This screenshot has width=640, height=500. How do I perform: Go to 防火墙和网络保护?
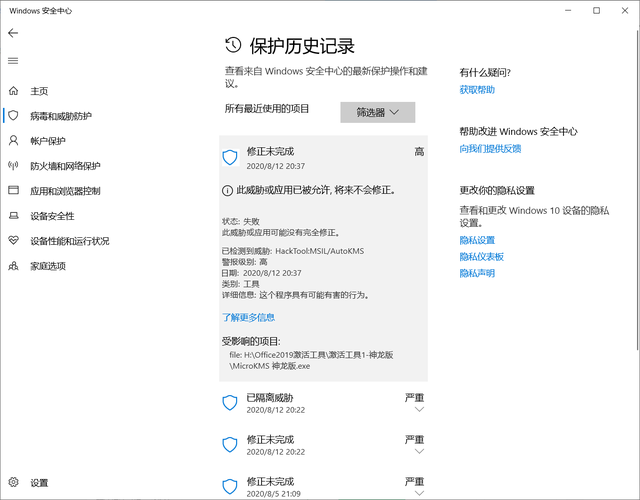(x=65, y=166)
